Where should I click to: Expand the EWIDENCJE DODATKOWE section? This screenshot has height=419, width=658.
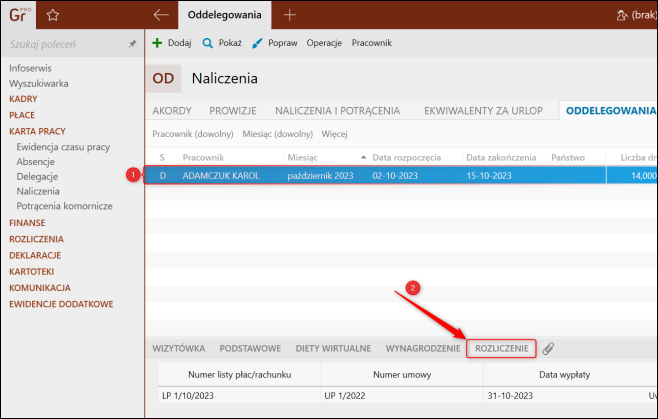point(61,304)
